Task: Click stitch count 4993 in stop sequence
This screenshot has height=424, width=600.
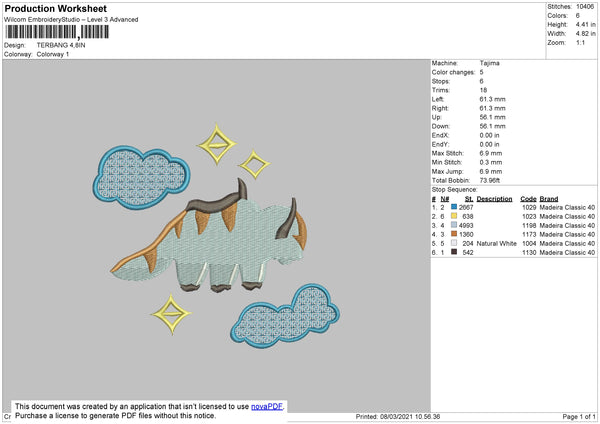Action: click(x=466, y=225)
